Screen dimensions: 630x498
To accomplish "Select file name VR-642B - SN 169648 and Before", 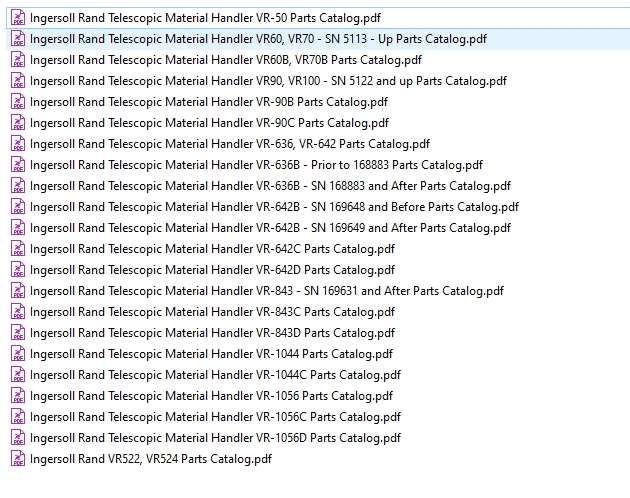I will point(274,207).
